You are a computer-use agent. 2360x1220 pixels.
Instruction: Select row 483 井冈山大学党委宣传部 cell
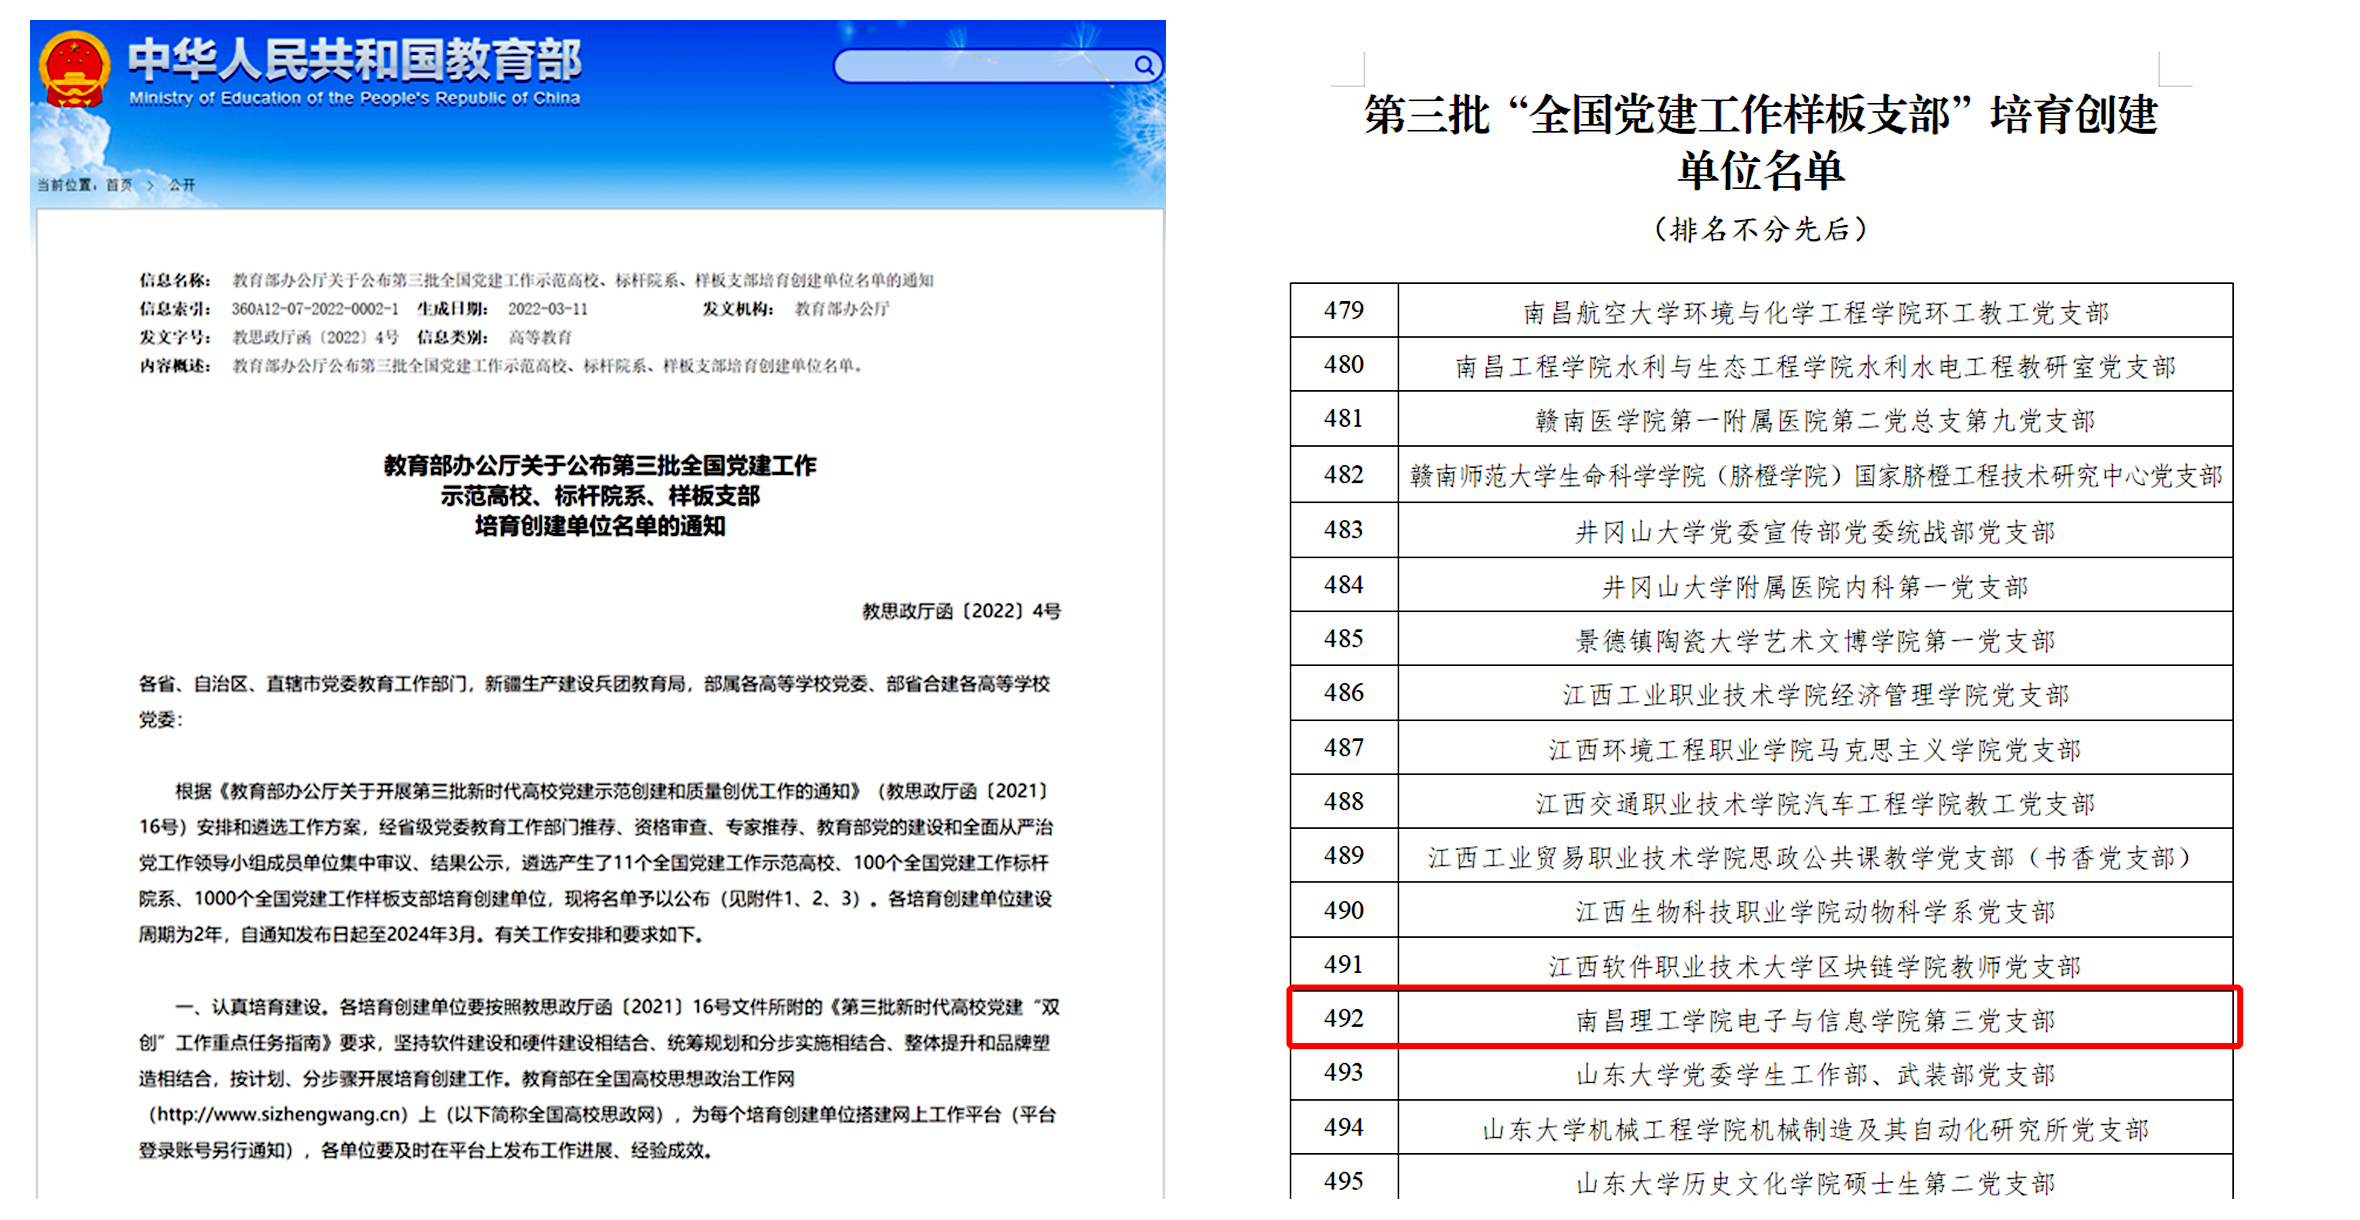pyautogui.click(x=1815, y=532)
